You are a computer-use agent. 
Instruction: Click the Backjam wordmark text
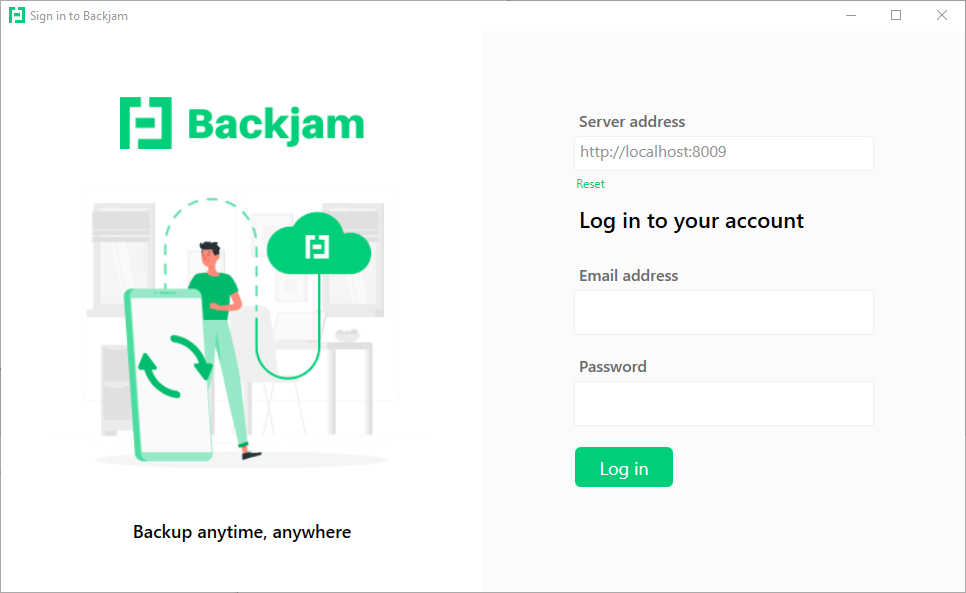(x=275, y=125)
